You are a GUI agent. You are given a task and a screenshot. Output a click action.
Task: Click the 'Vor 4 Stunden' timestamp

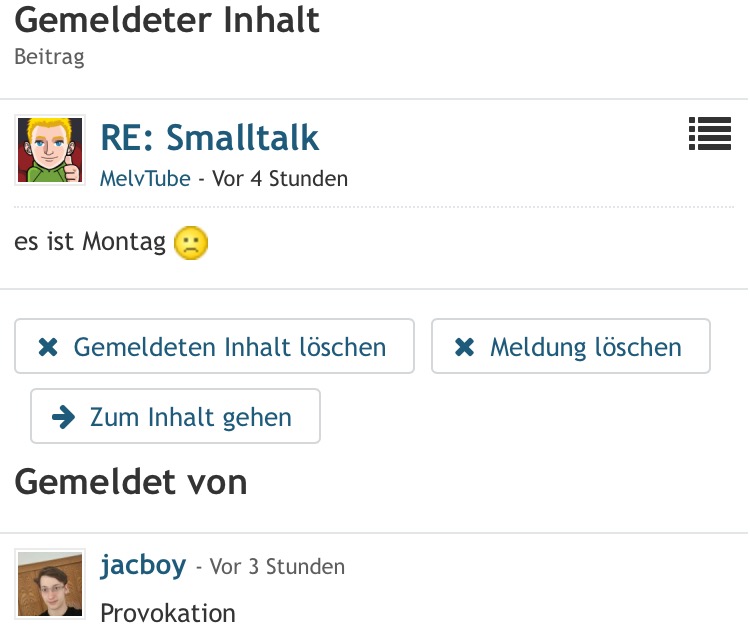tap(280, 179)
